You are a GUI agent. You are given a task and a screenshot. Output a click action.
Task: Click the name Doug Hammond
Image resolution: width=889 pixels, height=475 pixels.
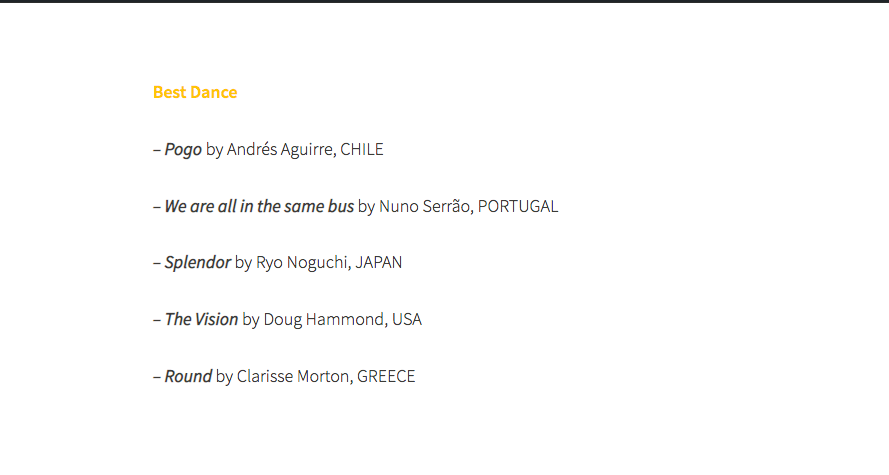325,319
